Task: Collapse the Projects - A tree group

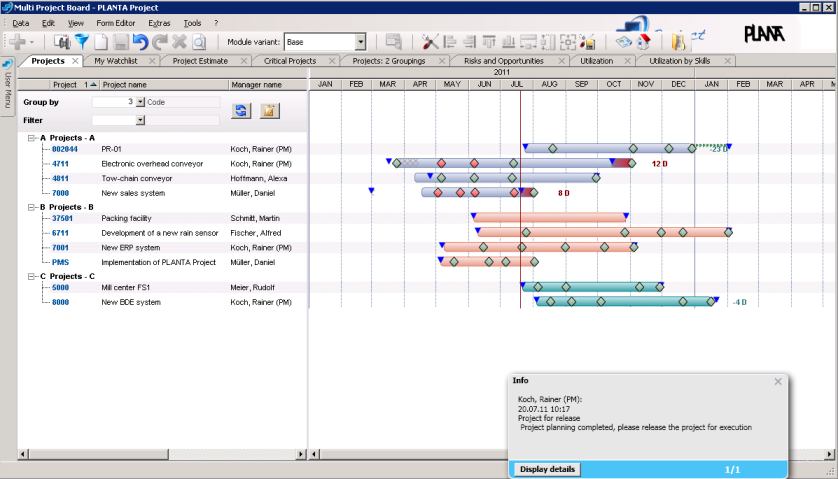Action: (31, 138)
